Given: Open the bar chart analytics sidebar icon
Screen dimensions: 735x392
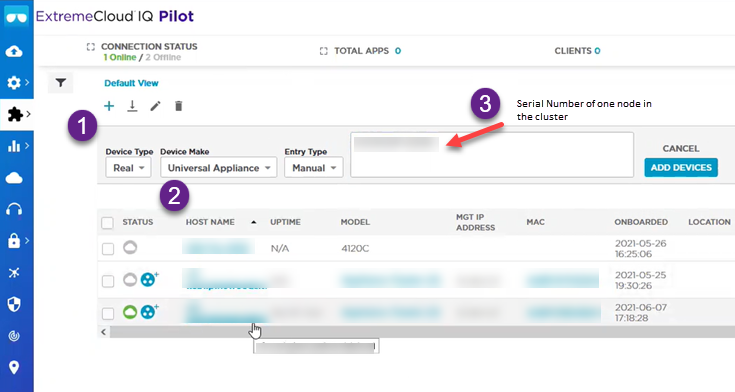Looking at the screenshot, I should [x=14, y=146].
